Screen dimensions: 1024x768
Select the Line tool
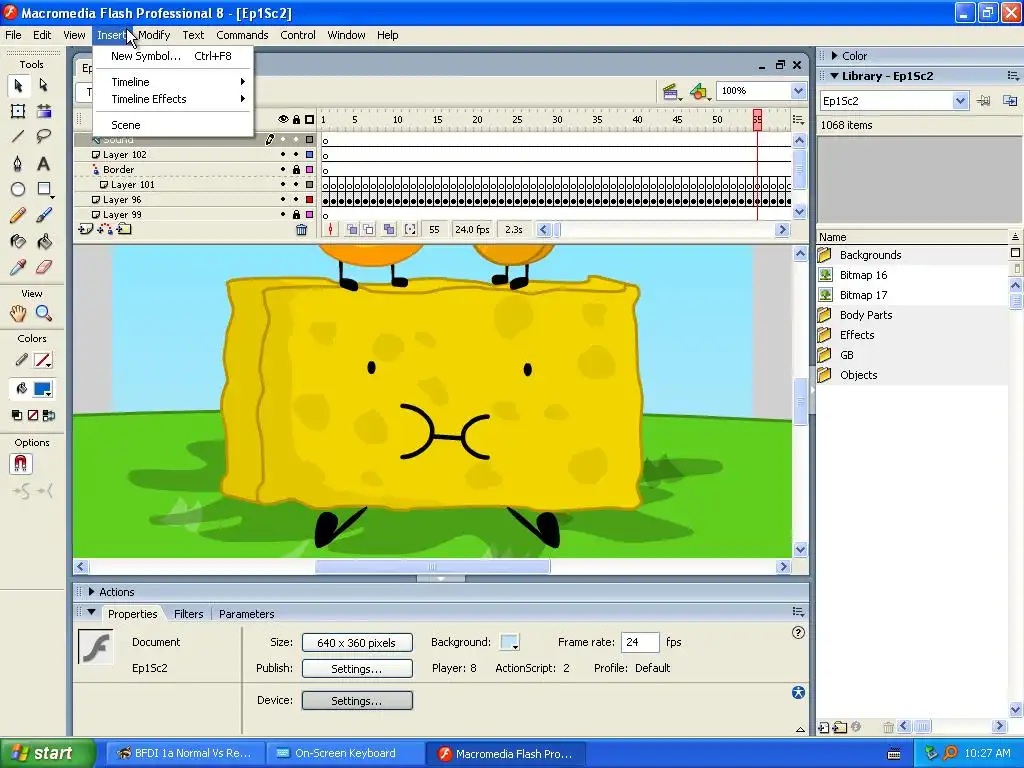(x=18, y=136)
